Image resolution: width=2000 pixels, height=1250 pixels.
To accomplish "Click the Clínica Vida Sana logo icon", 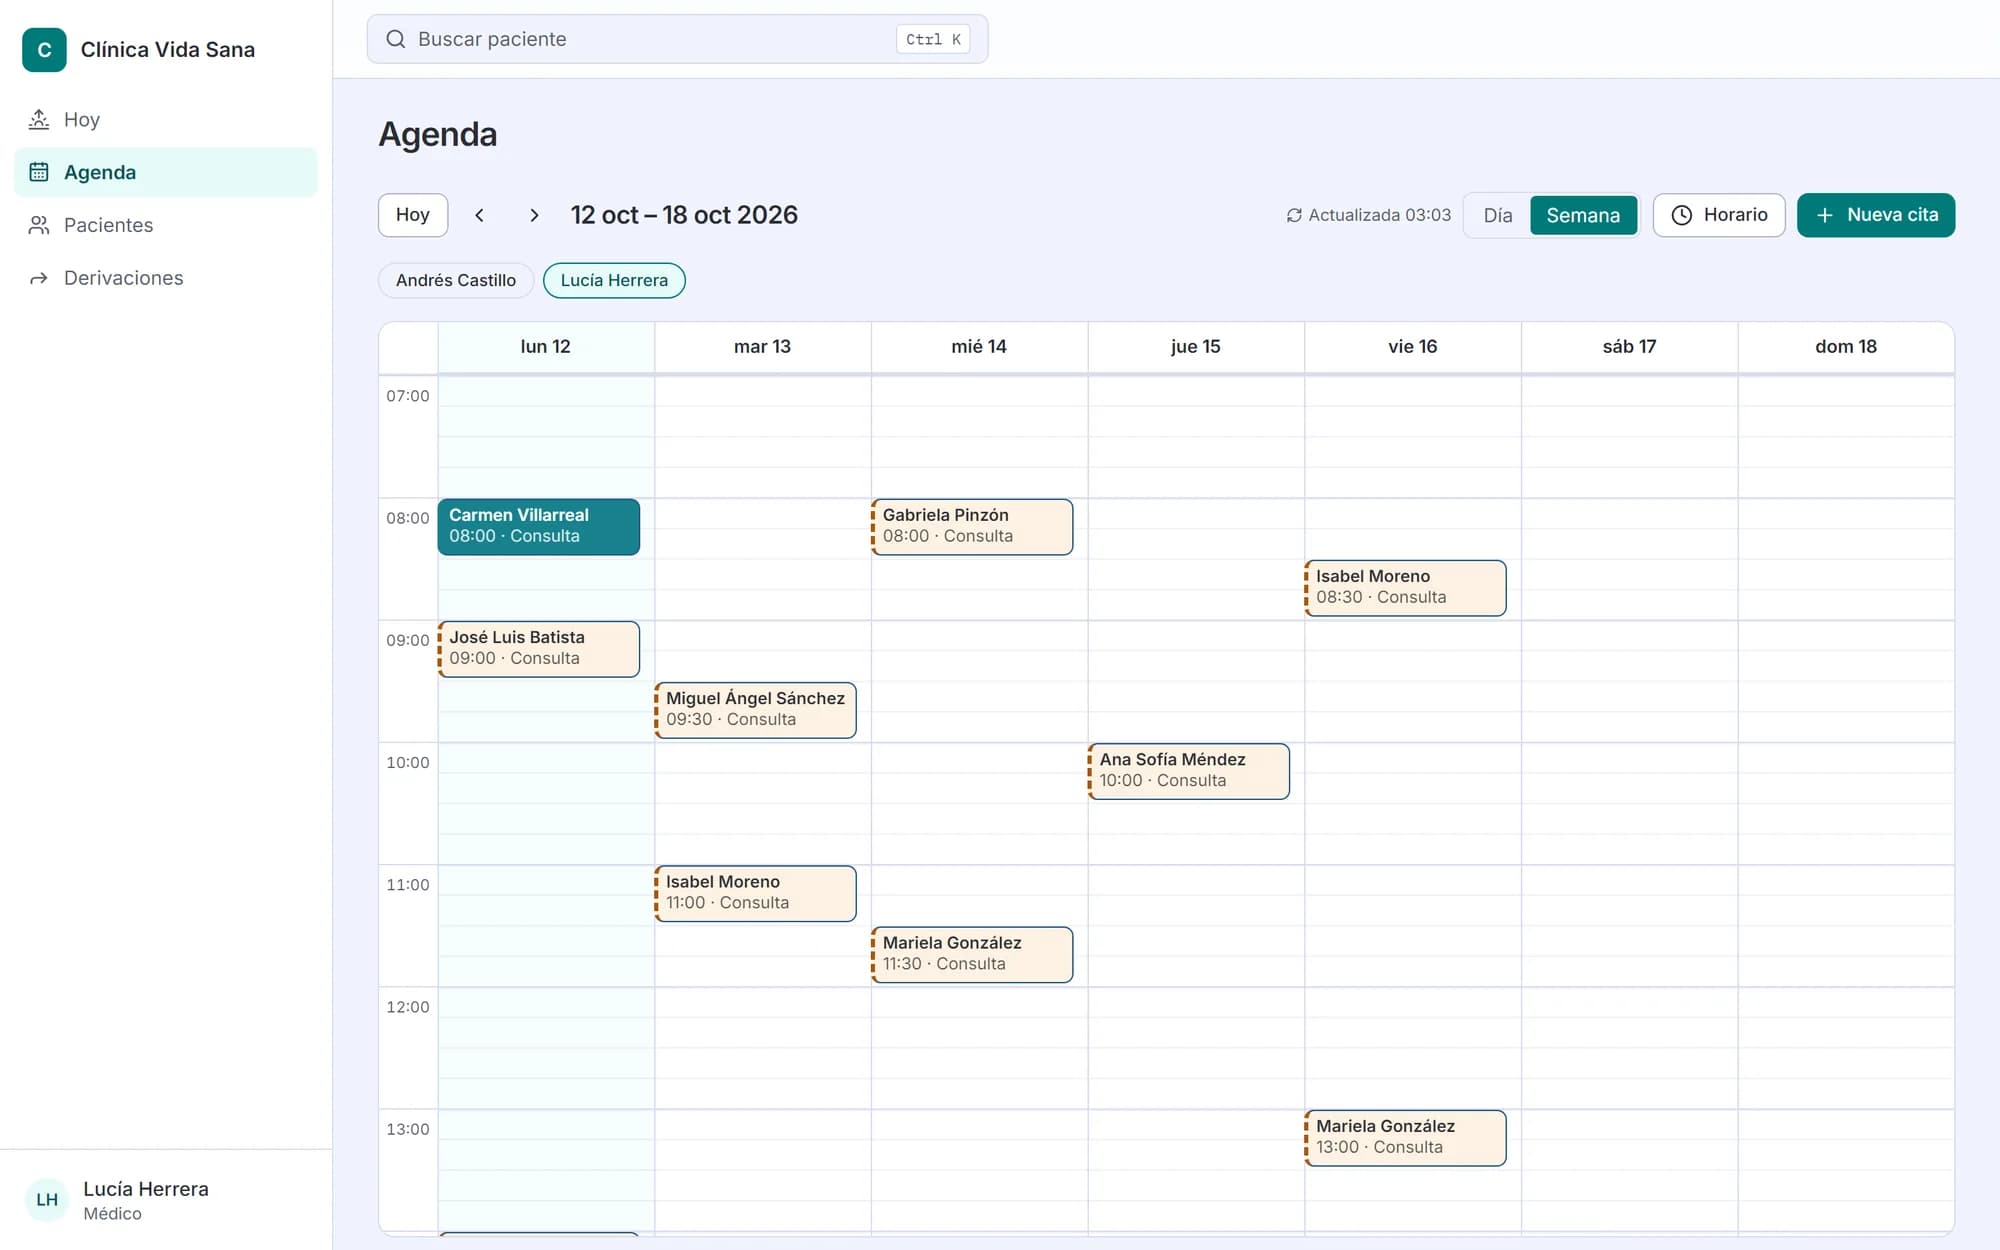I will [44, 50].
